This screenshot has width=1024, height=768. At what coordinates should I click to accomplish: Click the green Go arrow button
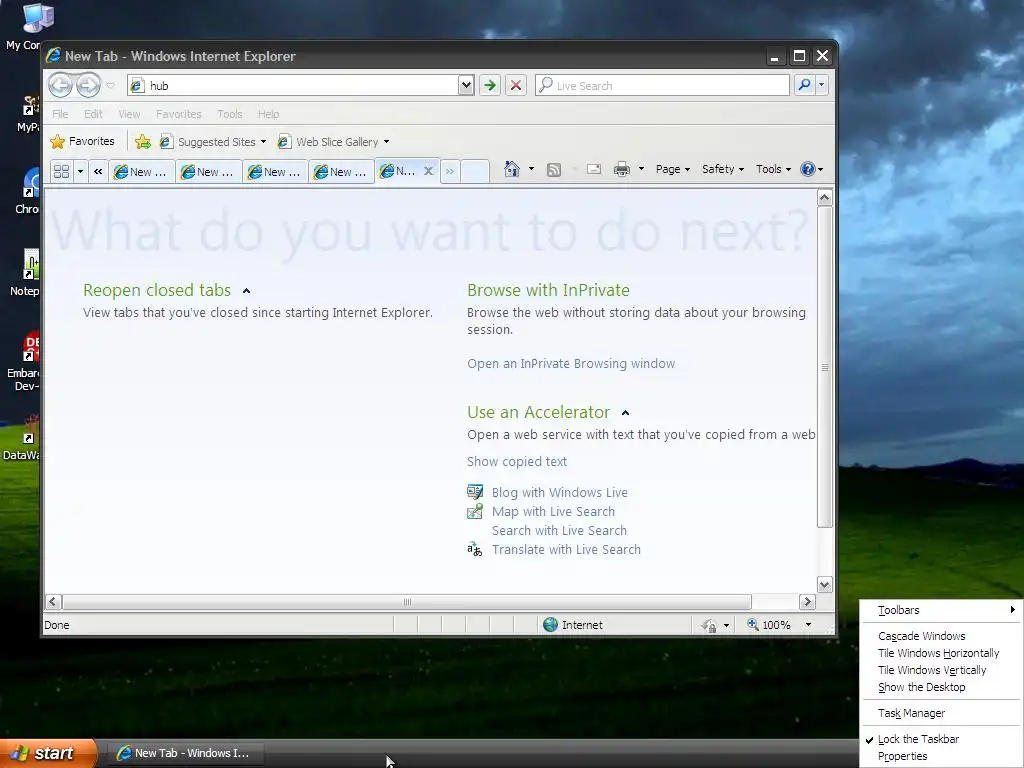point(490,85)
